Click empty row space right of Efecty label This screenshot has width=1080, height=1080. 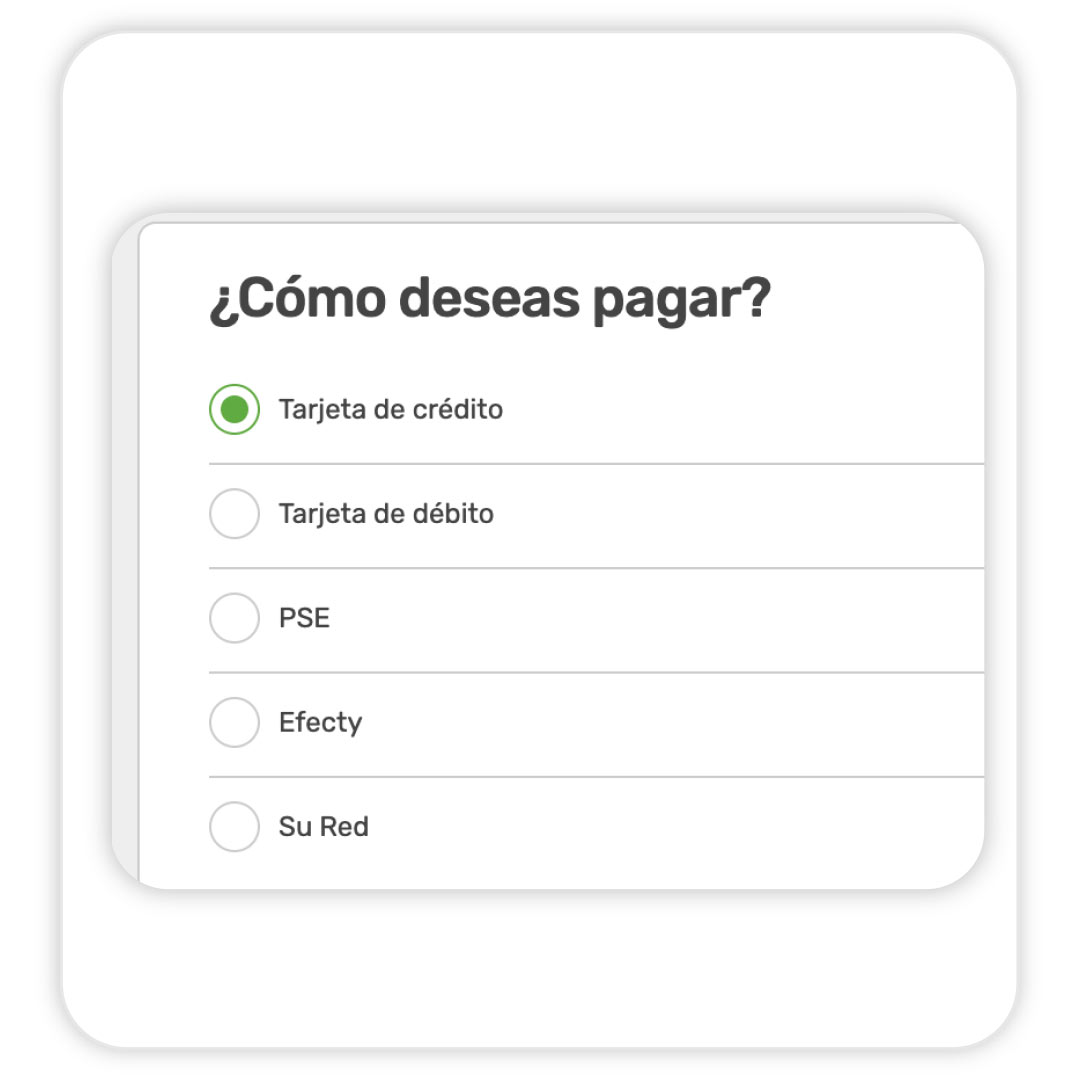pyautogui.click(x=674, y=723)
